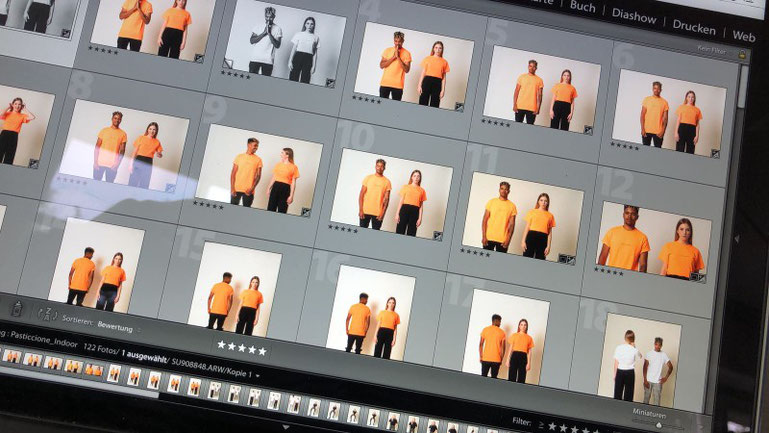The image size is (769, 433).
Task: Click the rating stars under cell 6 photo
Action: [624, 146]
